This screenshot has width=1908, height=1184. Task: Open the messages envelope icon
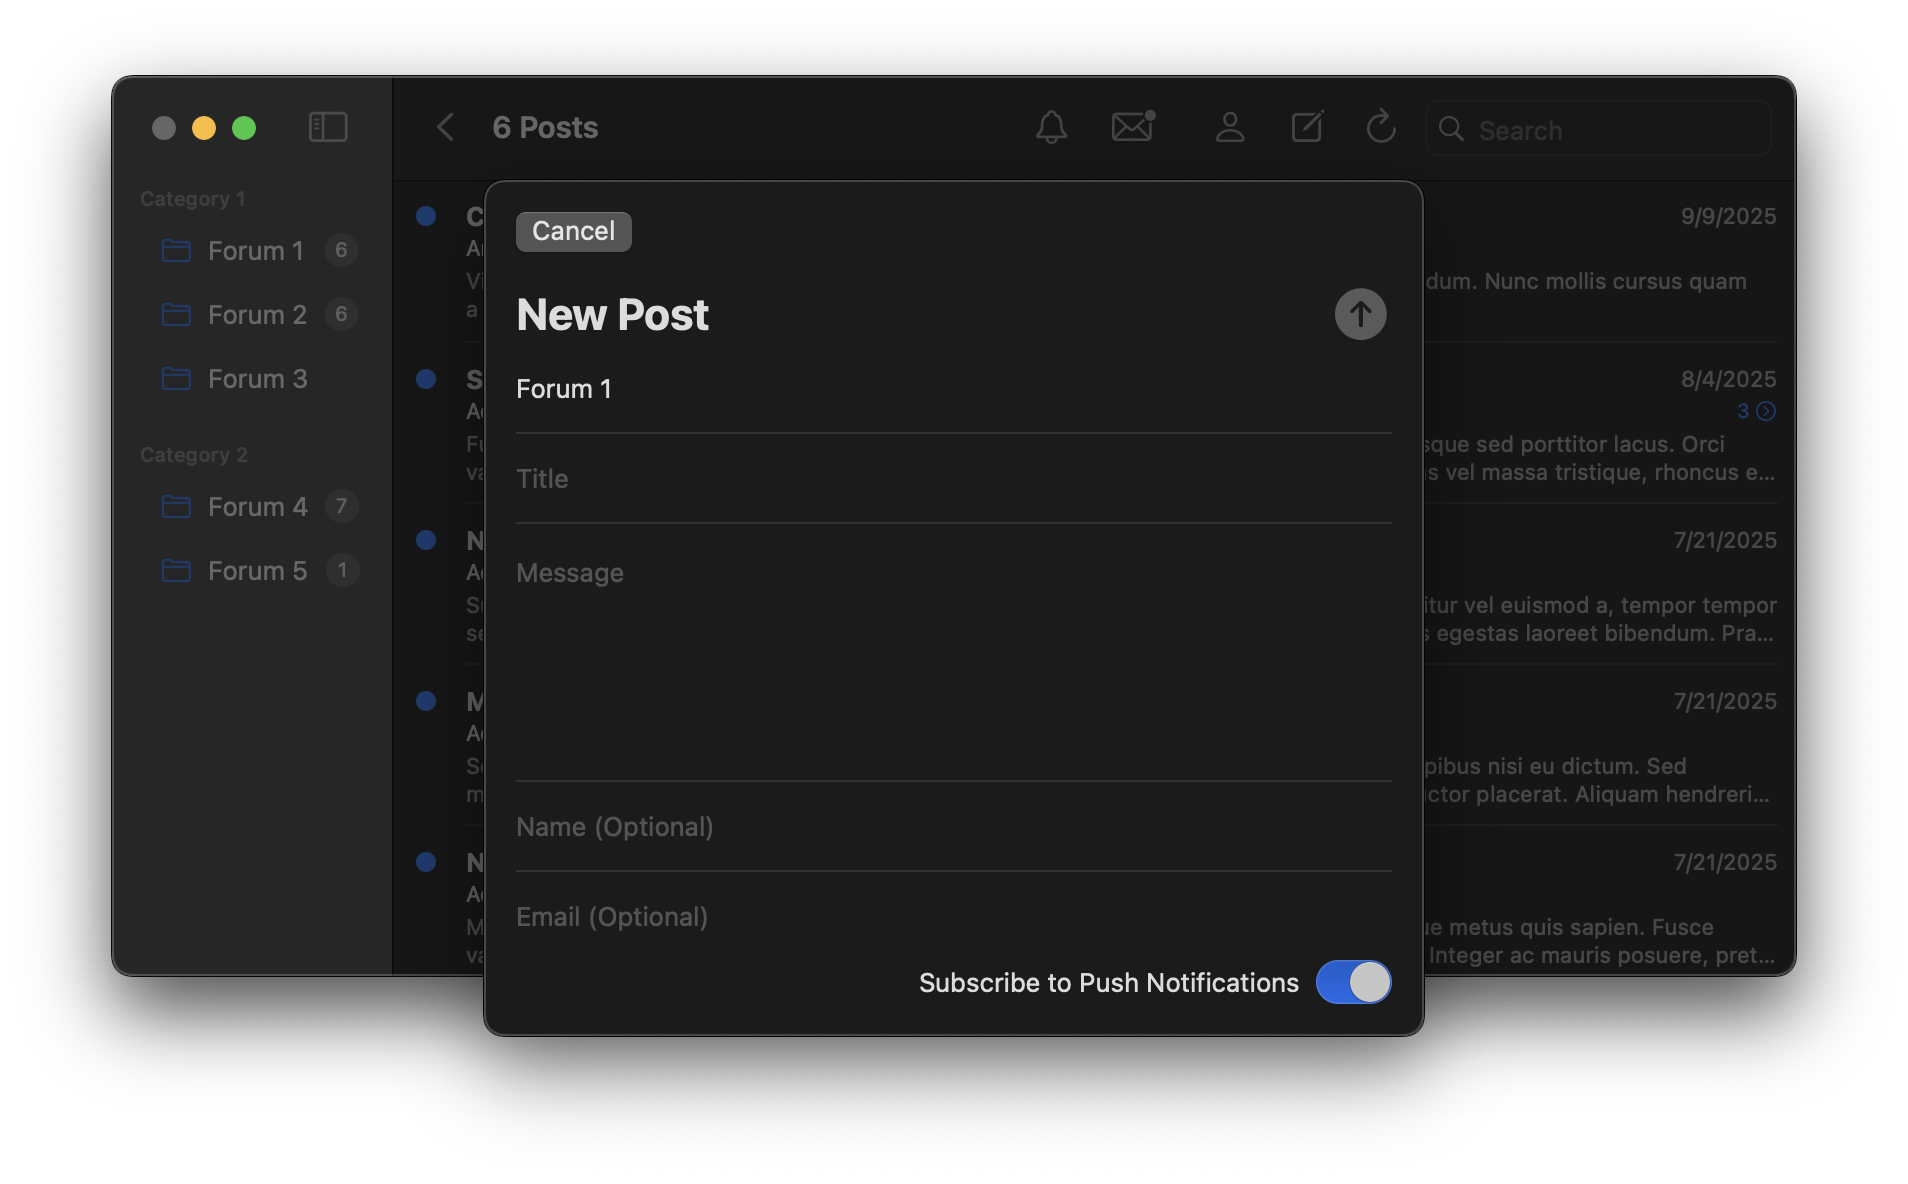[x=1133, y=127]
